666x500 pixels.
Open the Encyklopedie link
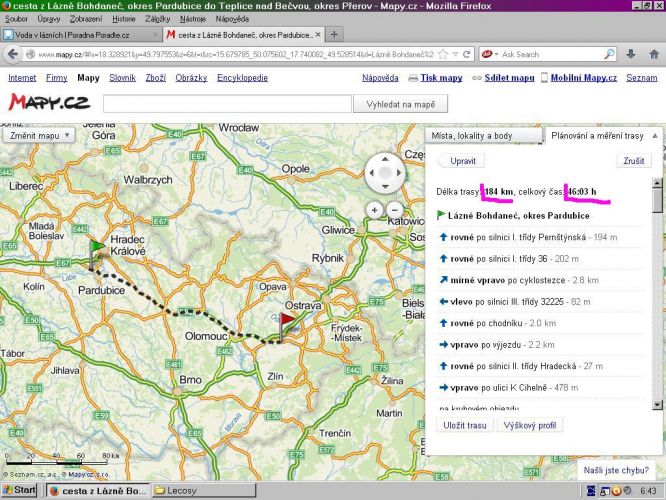[x=242, y=78]
